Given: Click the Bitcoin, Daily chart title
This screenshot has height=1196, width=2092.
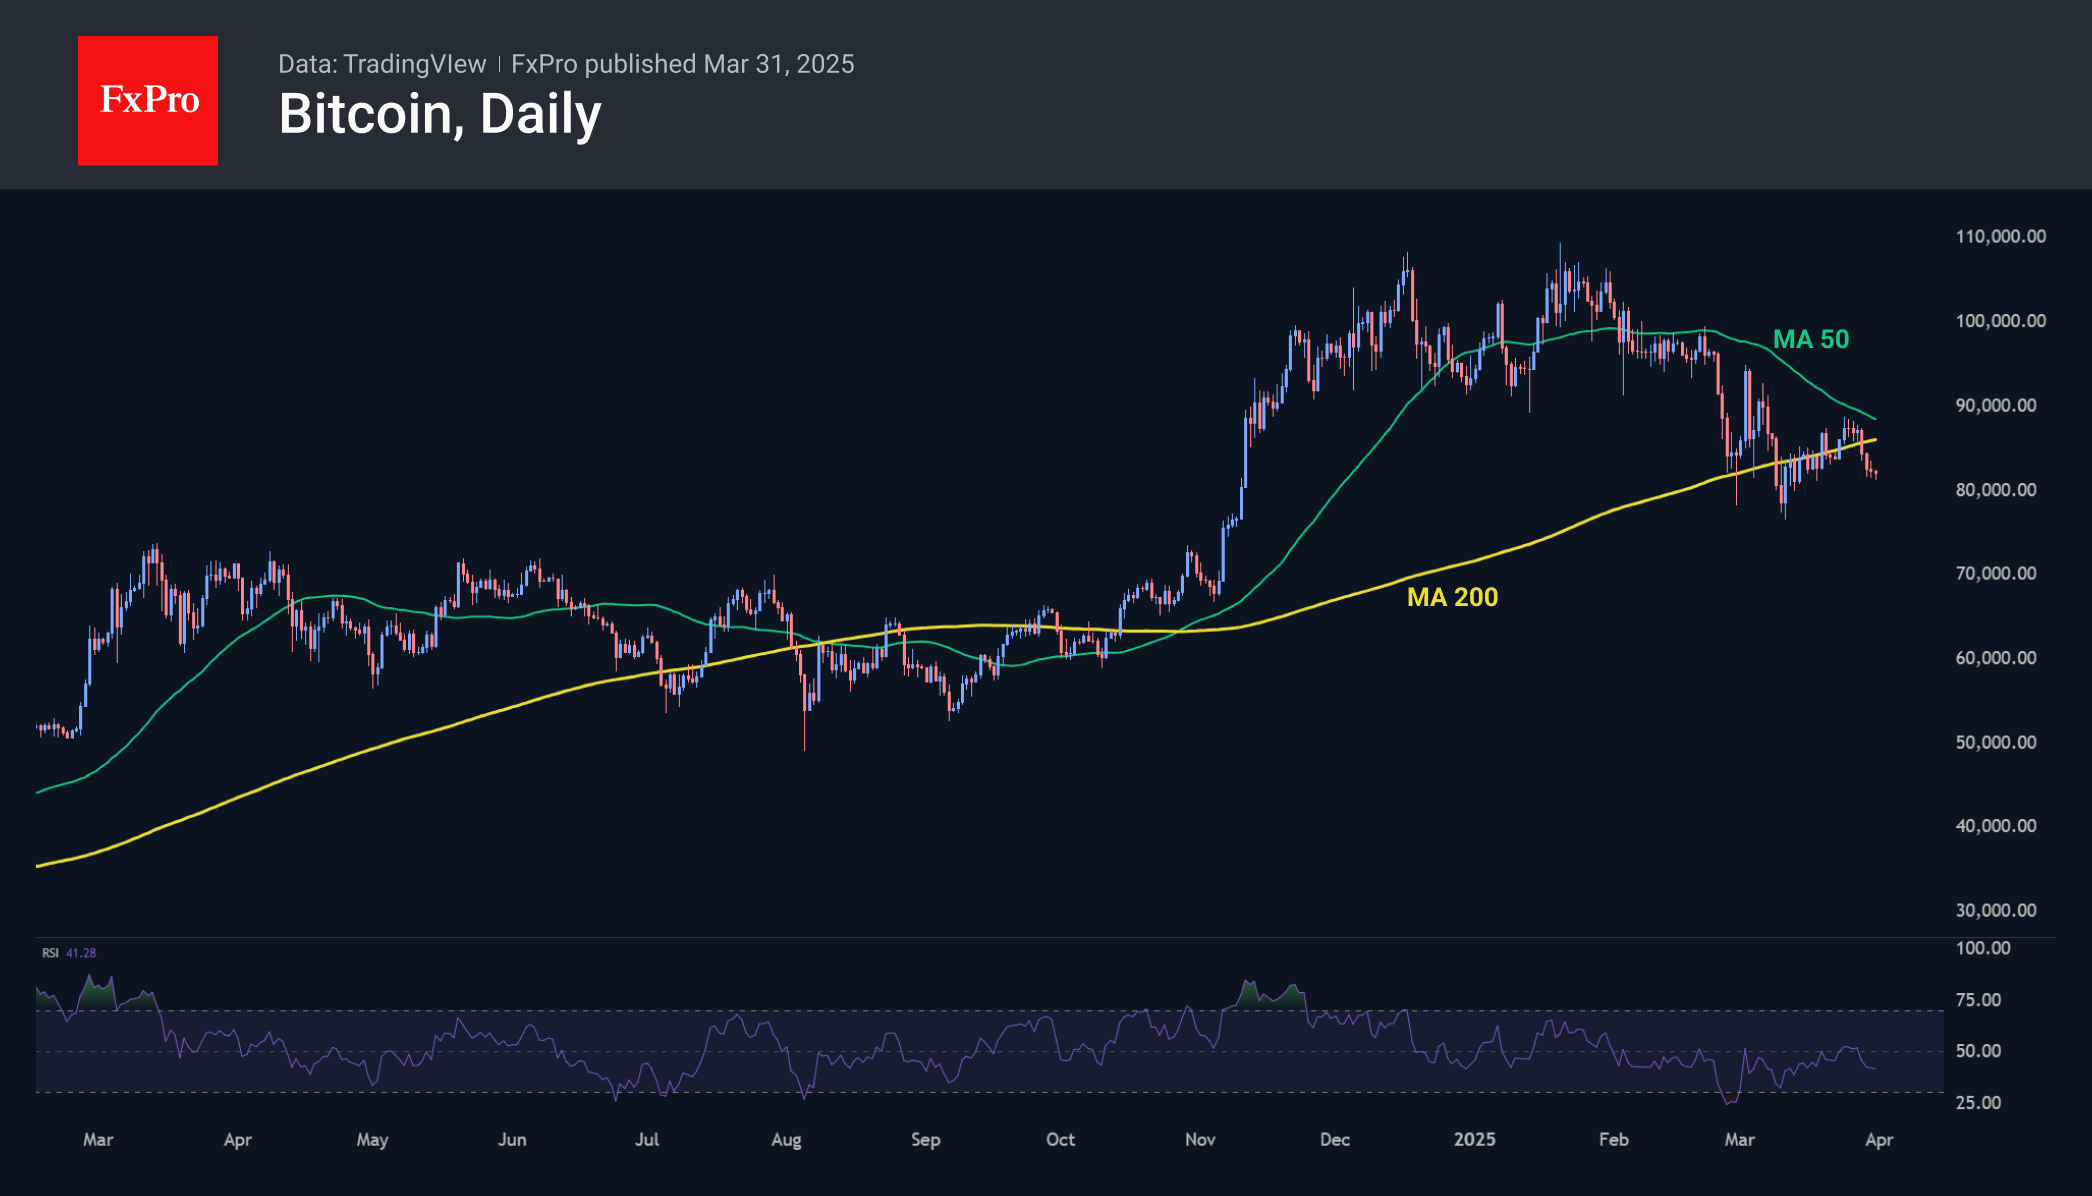Looking at the screenshot, I should tap(440, 115).
